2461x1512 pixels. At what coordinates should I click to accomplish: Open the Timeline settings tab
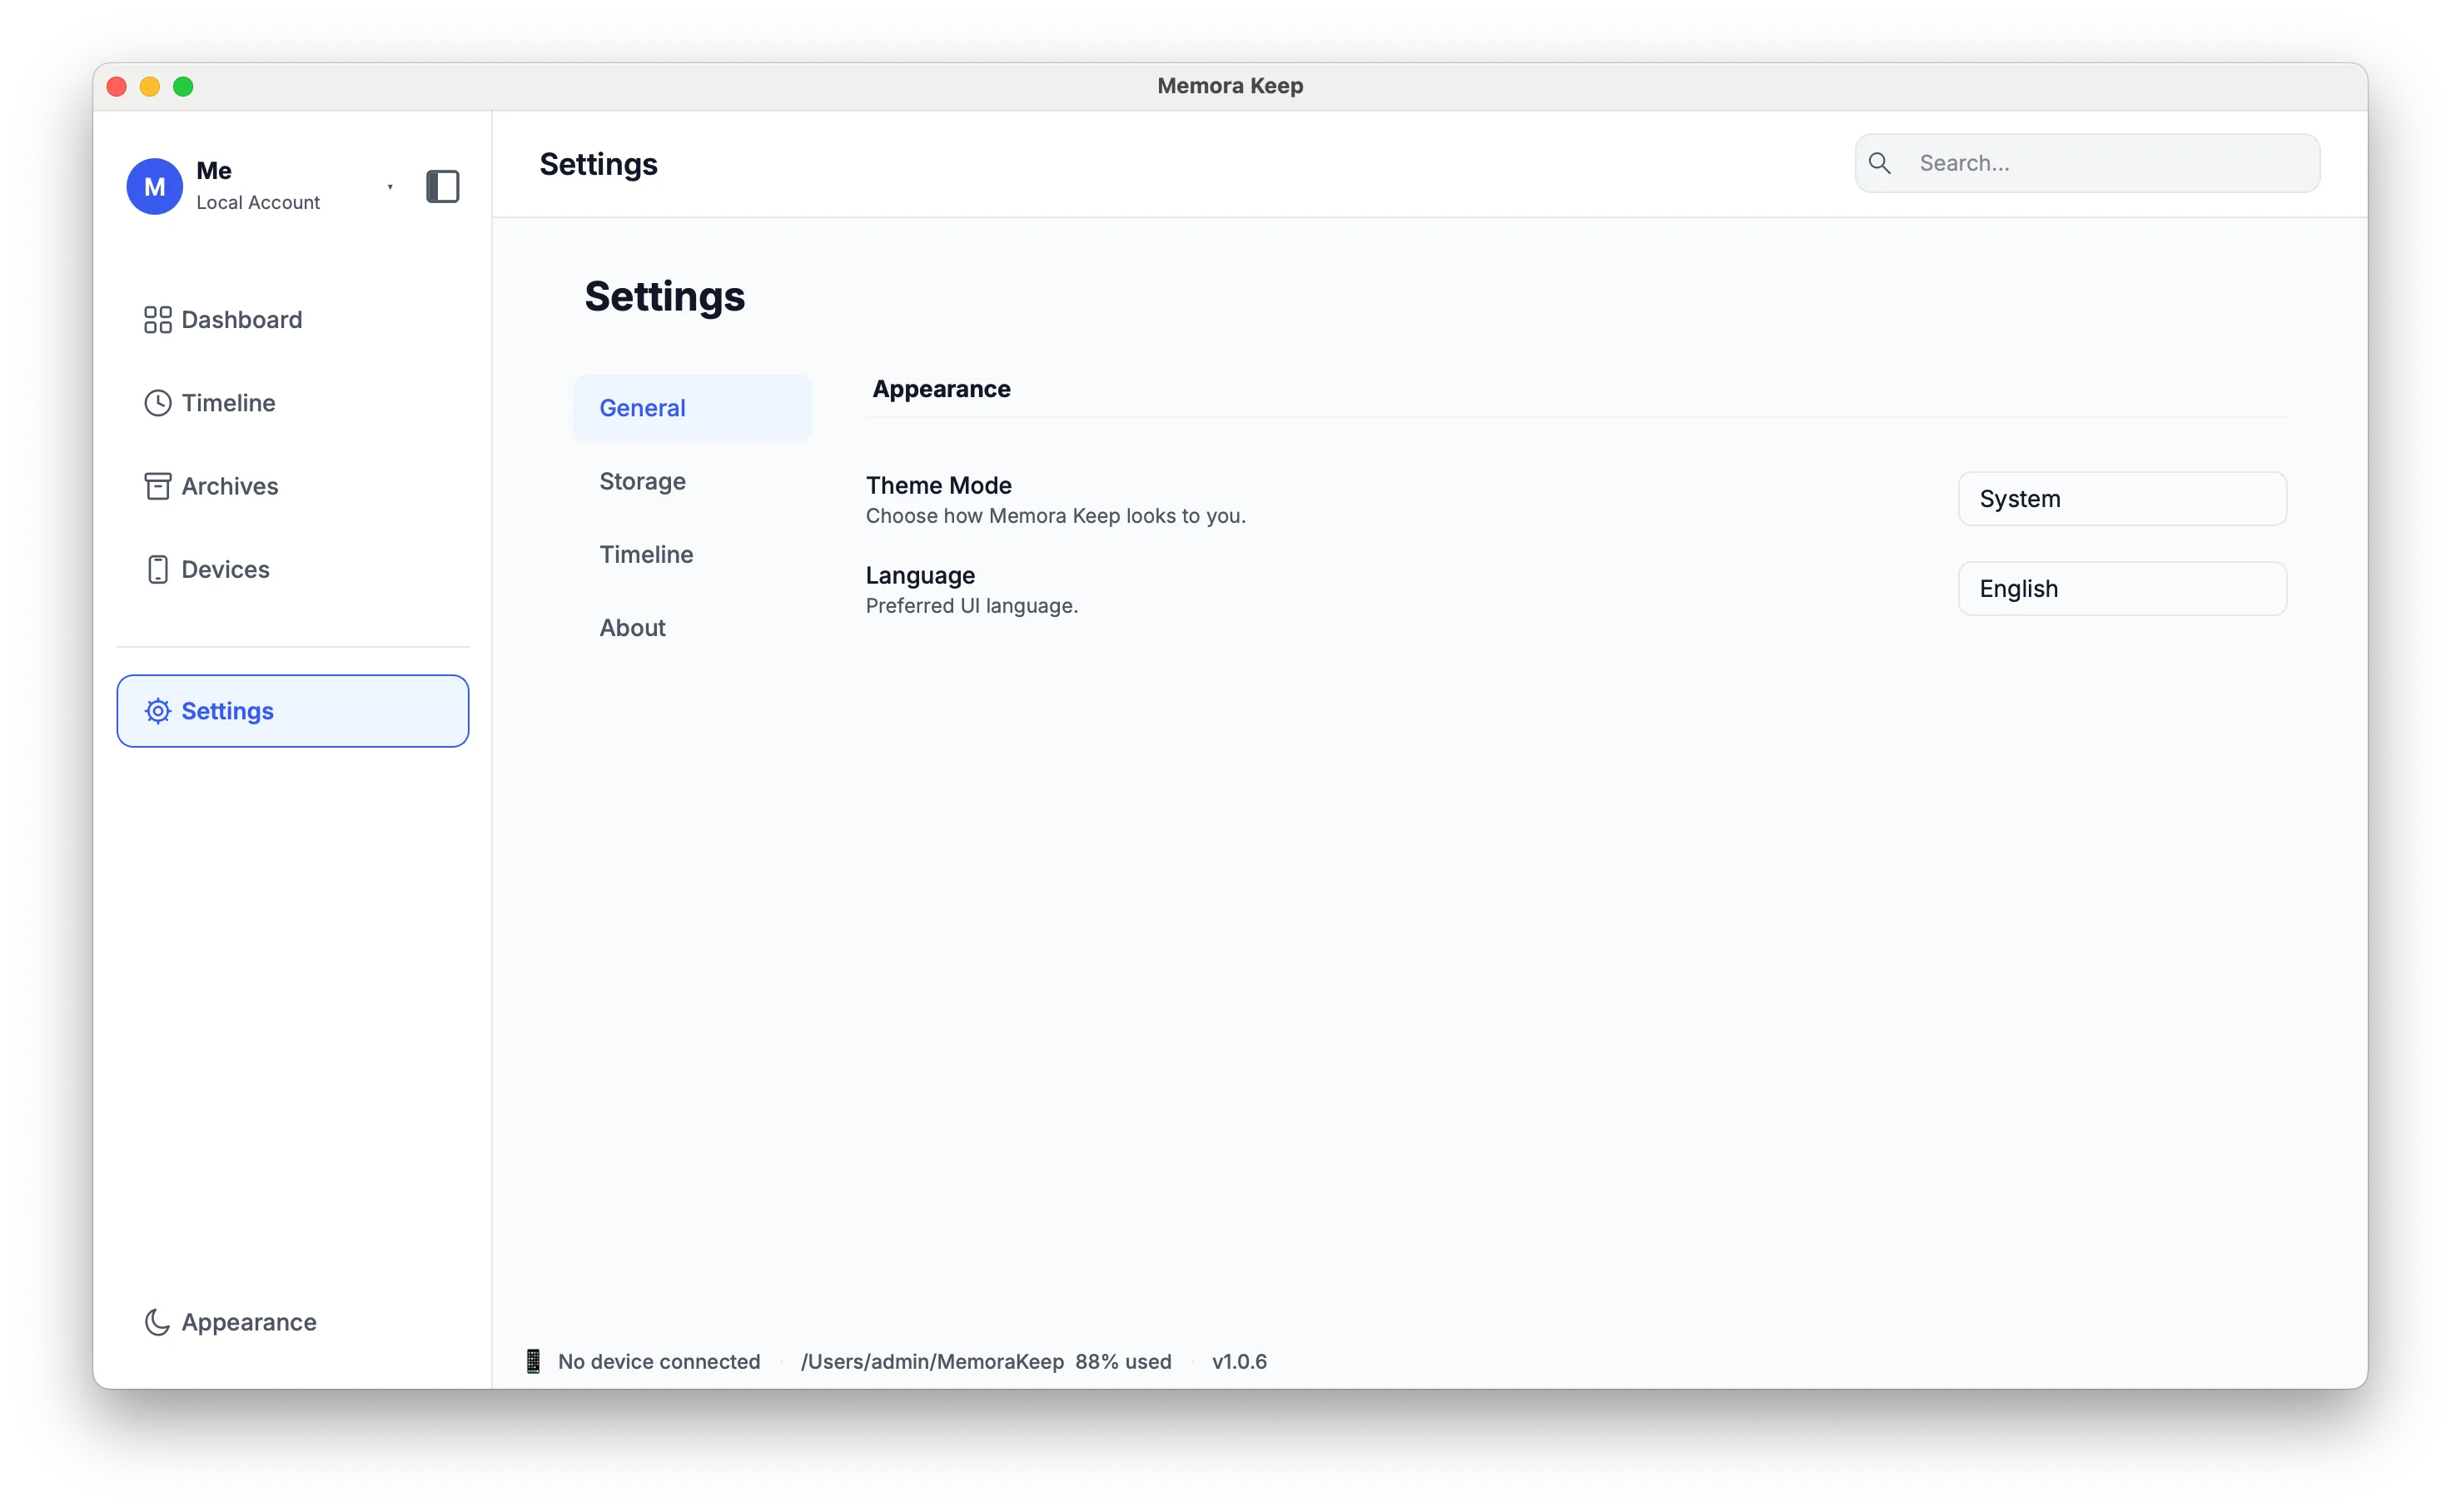[692, 554]
